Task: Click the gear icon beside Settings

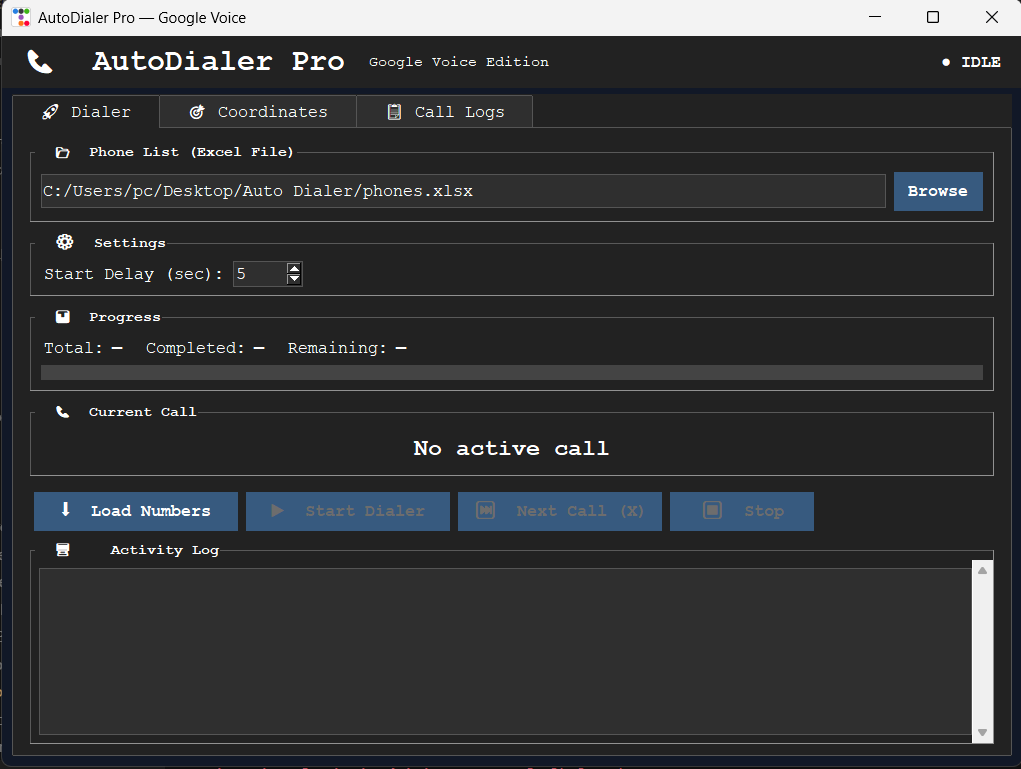Action: (x=64, y=242)
